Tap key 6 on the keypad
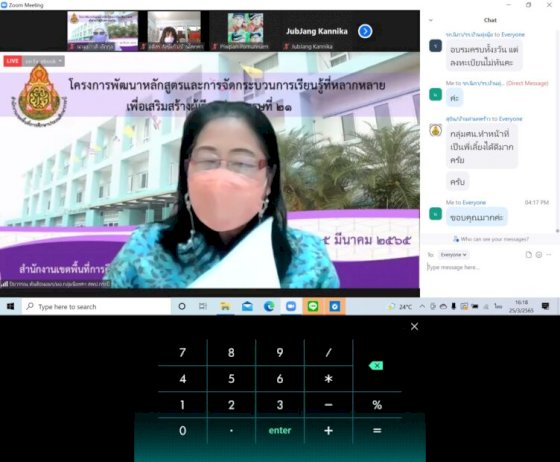The height and width of the screenshot is (462, 560). coord(280,378)
